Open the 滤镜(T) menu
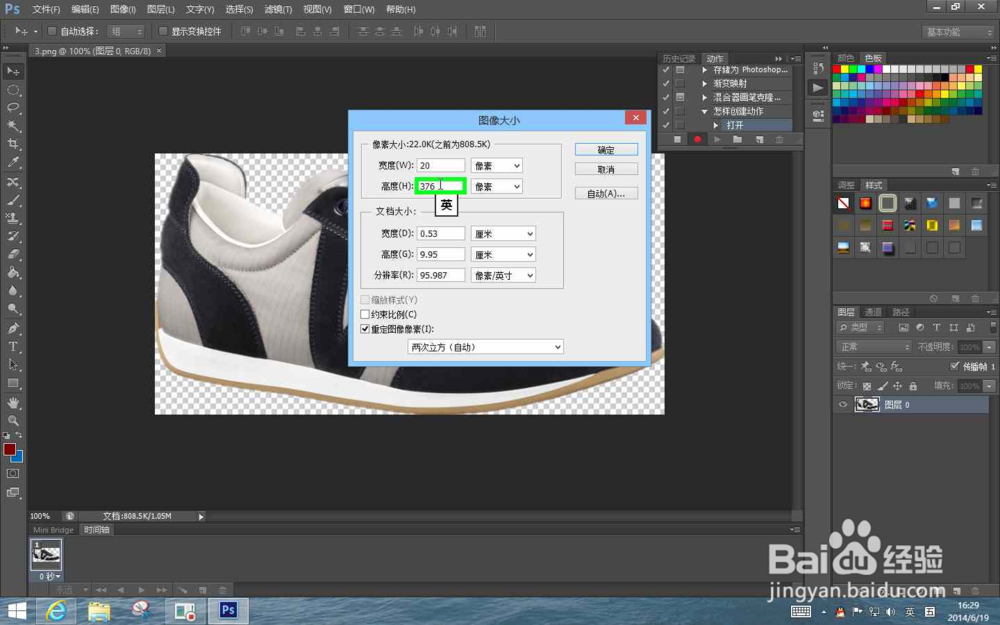This screenshot has width=1000, height=625. (x=278, y=10)
